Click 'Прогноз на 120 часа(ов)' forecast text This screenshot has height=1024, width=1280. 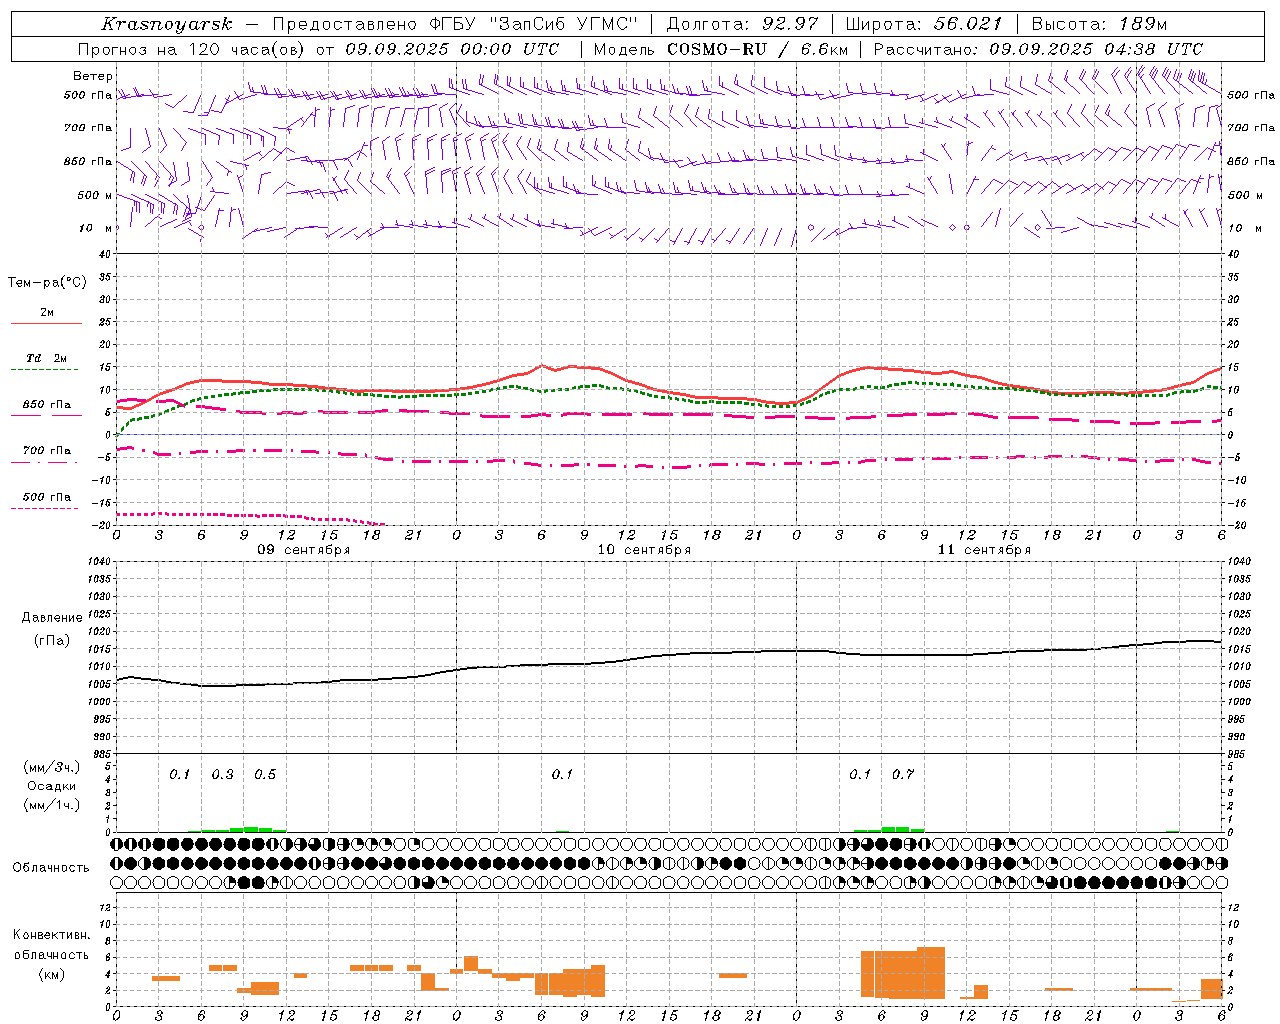193,49
